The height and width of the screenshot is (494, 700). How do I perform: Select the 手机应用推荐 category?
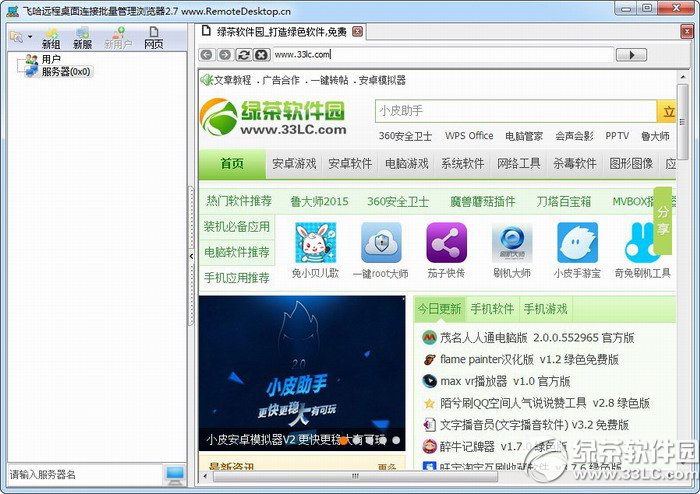coord(237,278)
